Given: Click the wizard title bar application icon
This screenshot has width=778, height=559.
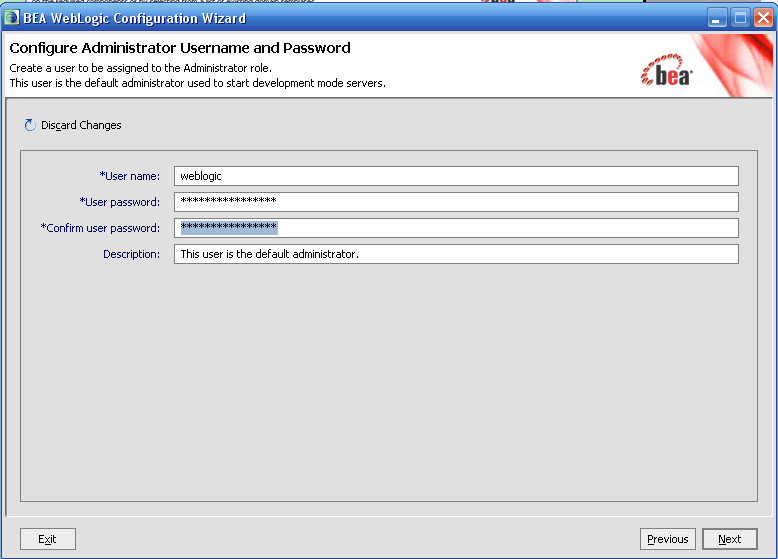Looking at the screenshot, I should (11, 18).
